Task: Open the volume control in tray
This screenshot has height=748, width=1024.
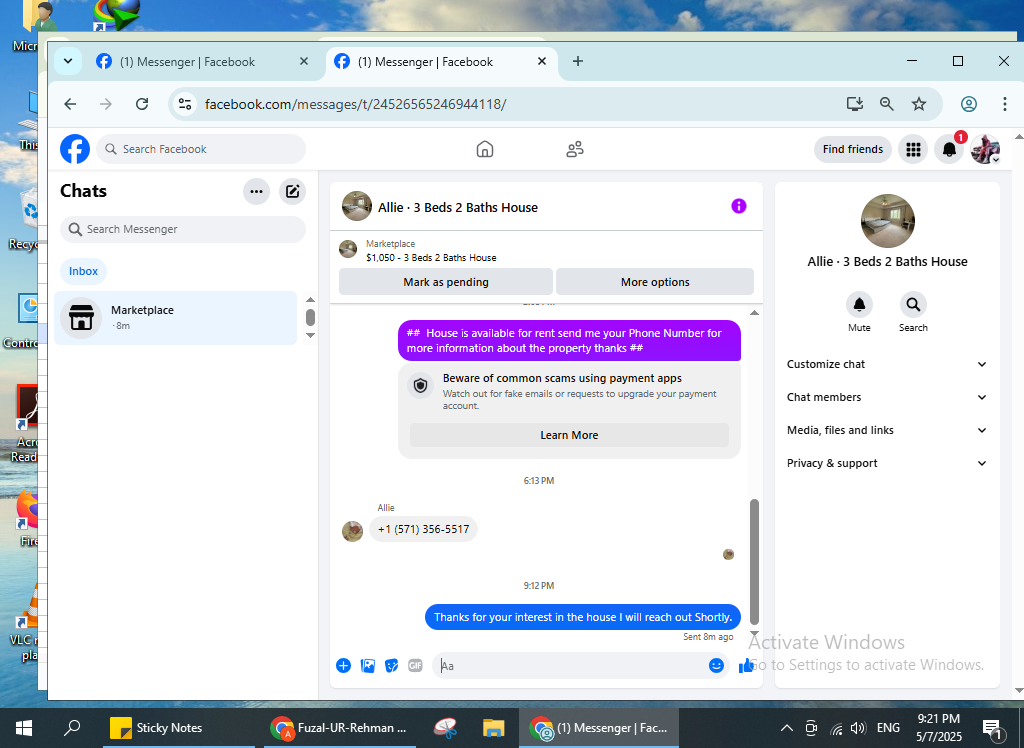Action: 858,728
